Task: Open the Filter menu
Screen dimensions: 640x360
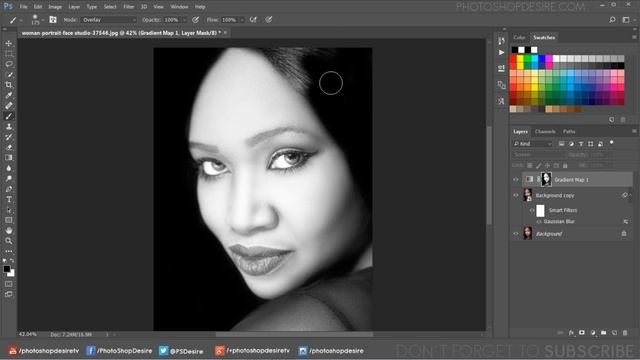Action: (129, 7)
